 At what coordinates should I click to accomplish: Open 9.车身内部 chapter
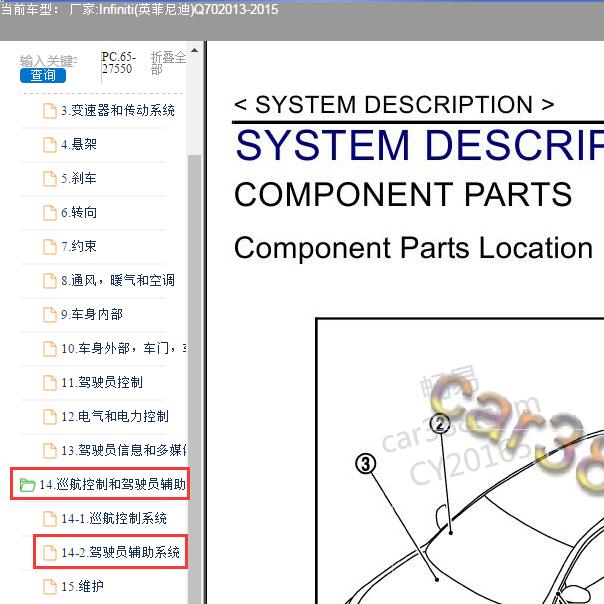pos(92,314)
